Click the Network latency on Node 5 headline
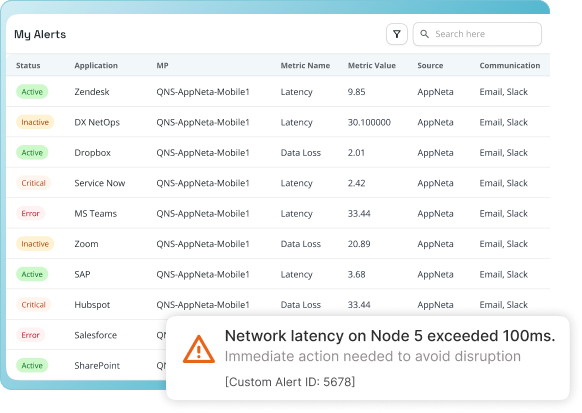582x413 pixels. click(x=390, y=336)
